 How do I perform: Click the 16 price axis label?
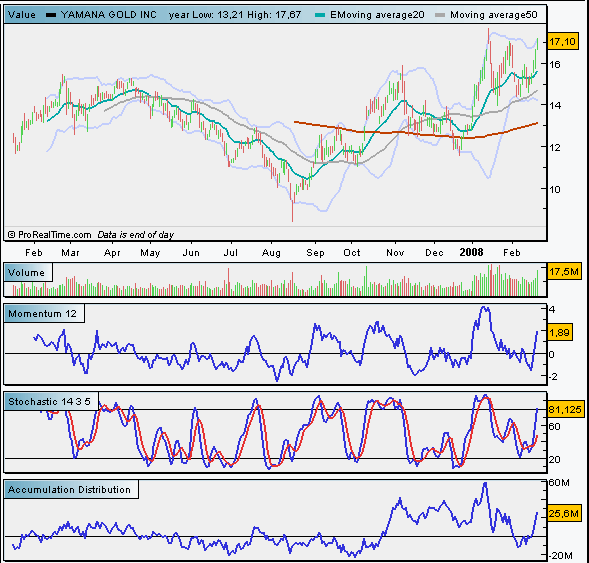point(554,65)
